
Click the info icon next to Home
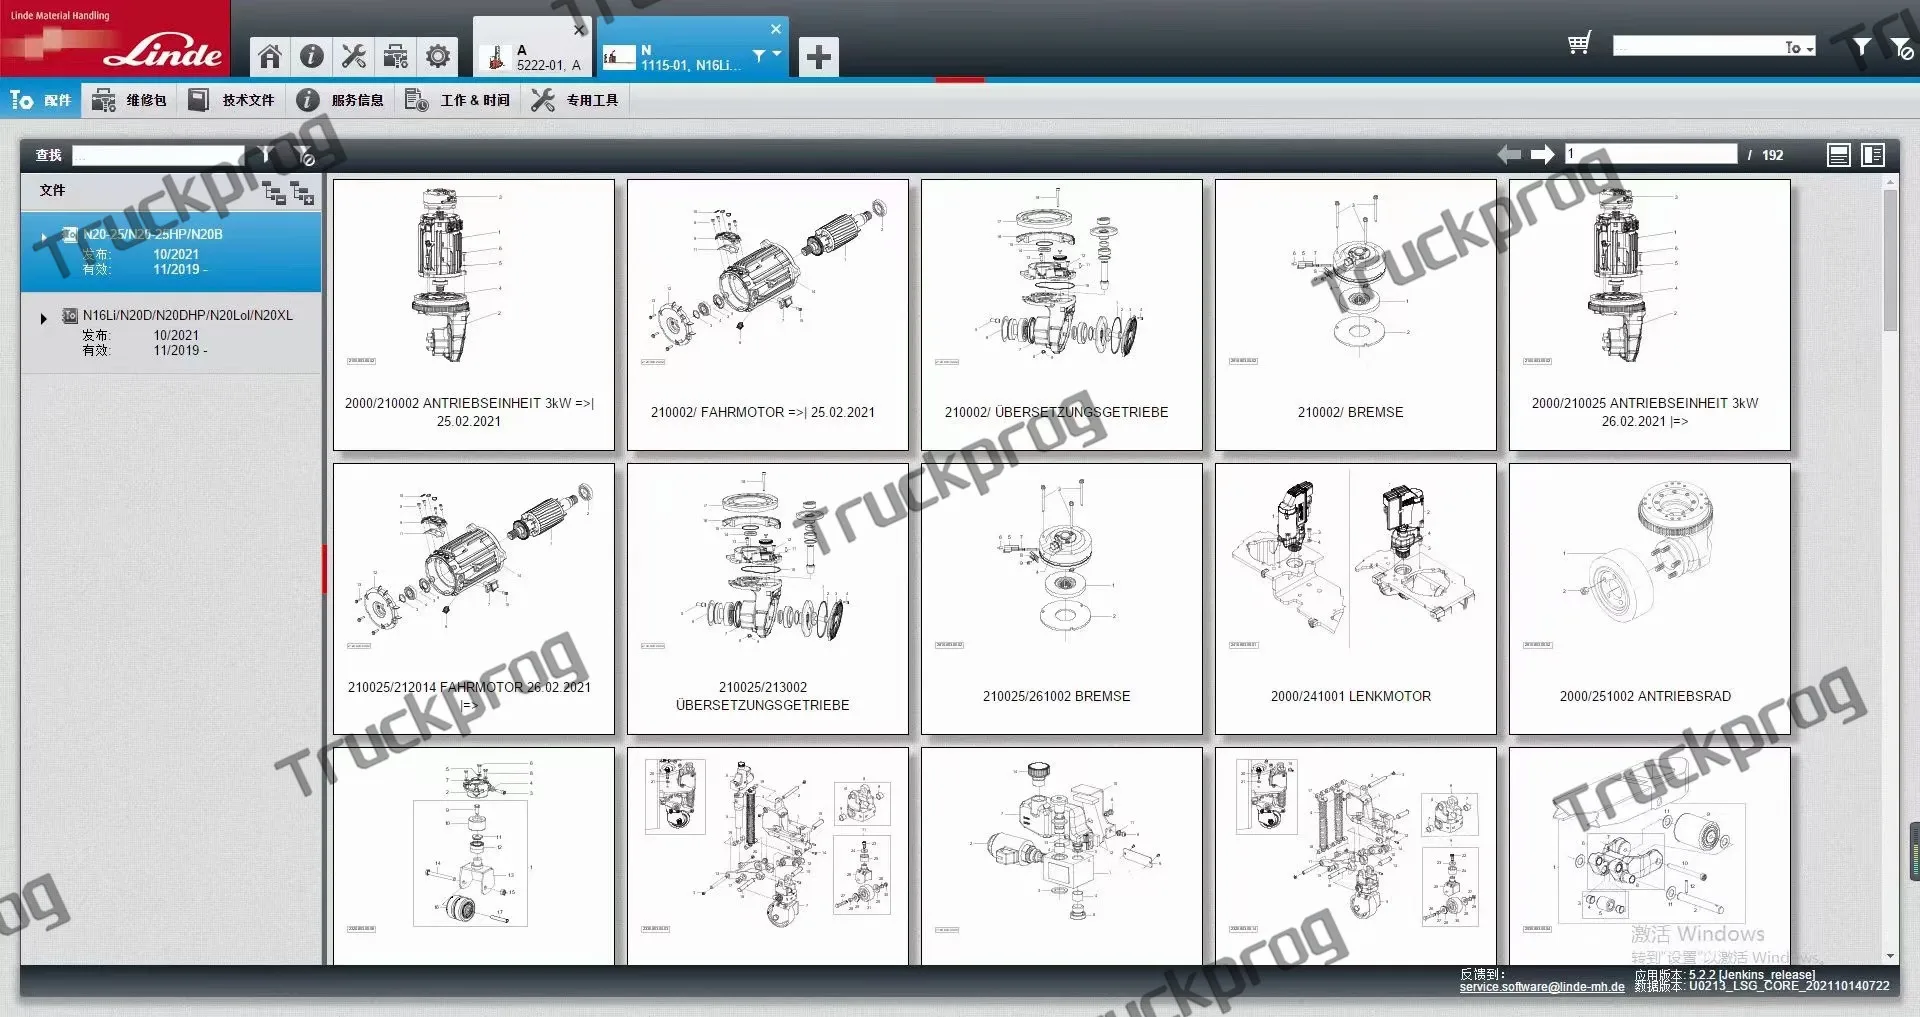pyautogui.click(x=312, y=56)
